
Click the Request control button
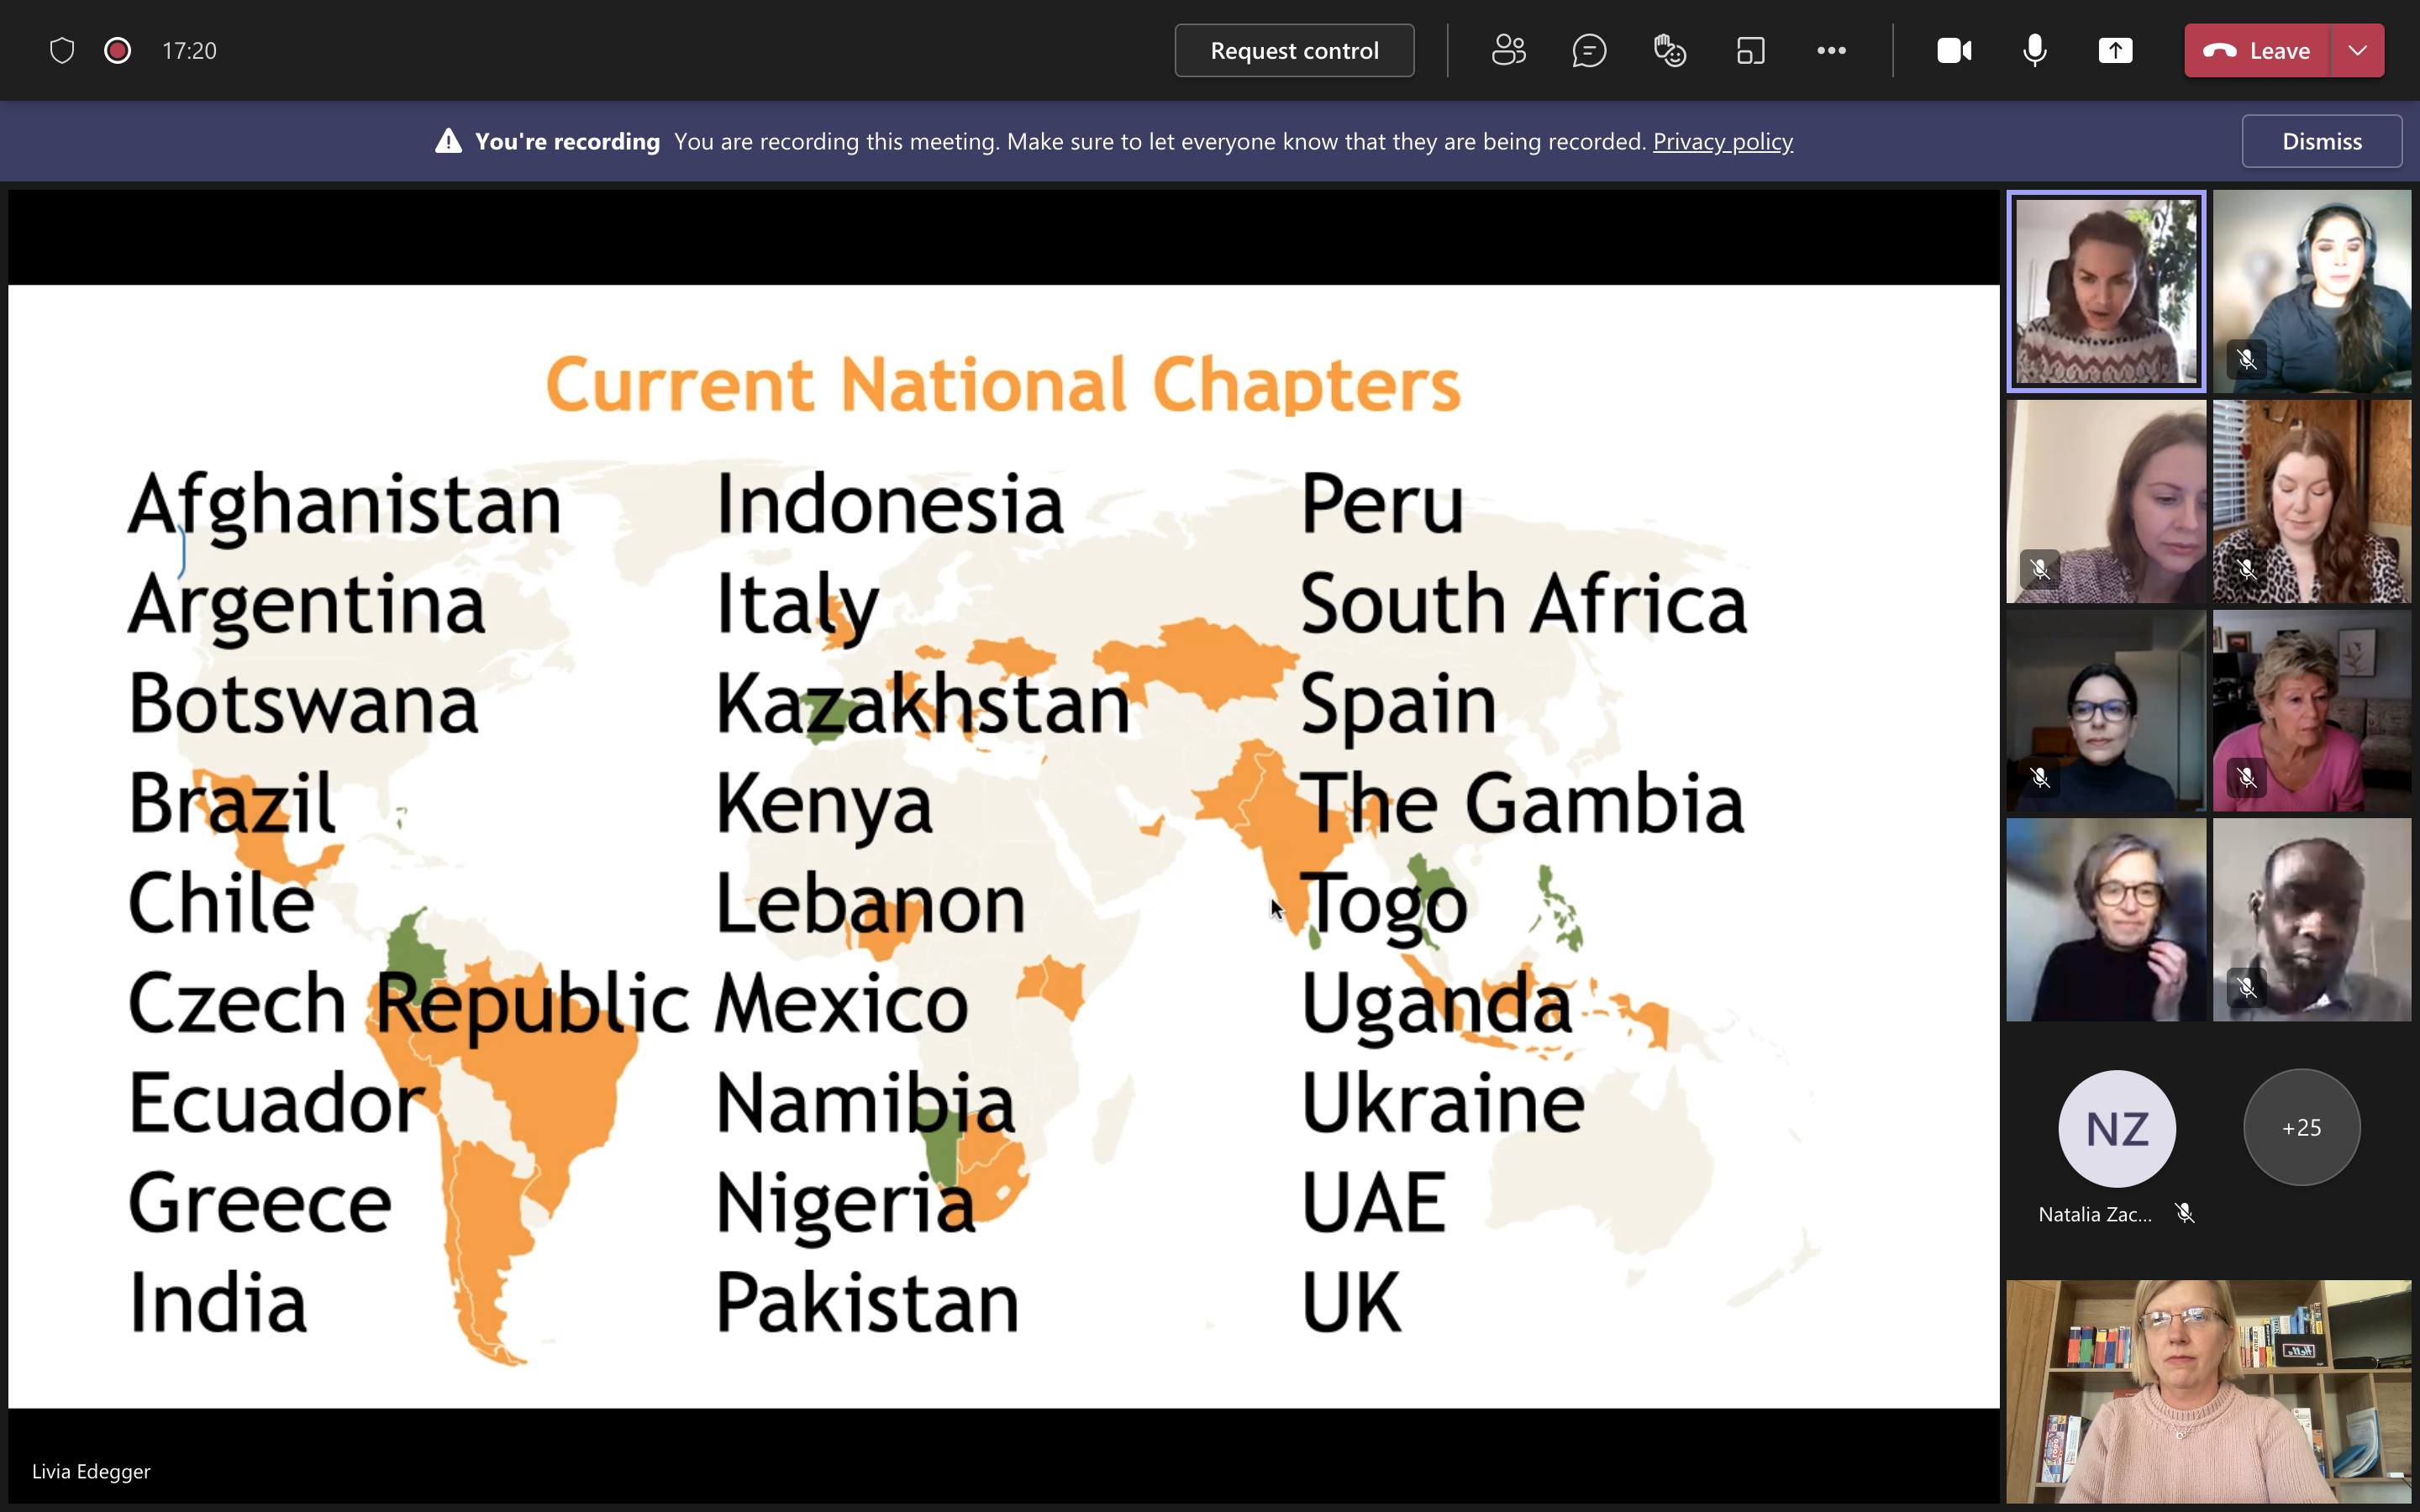[x=1294, y=50]
